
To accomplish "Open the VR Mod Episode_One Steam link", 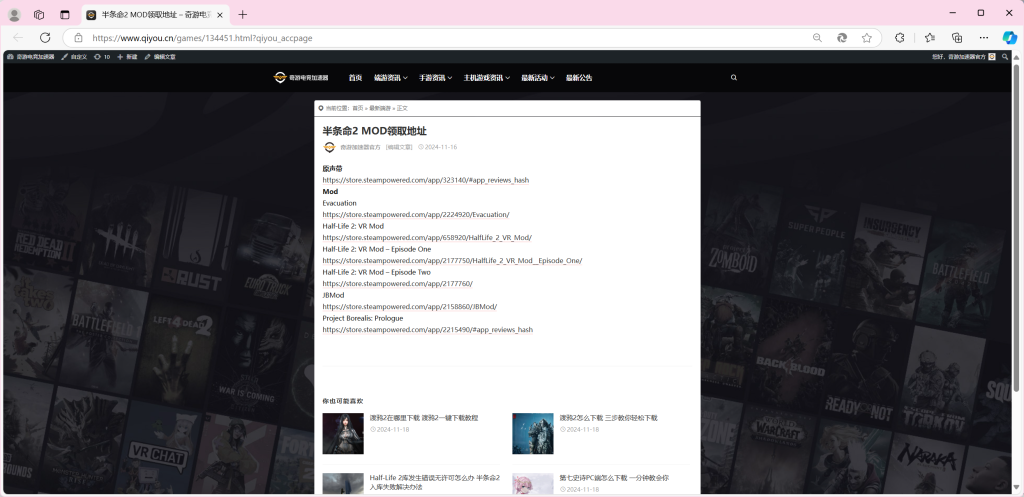I will pos(452,261).
